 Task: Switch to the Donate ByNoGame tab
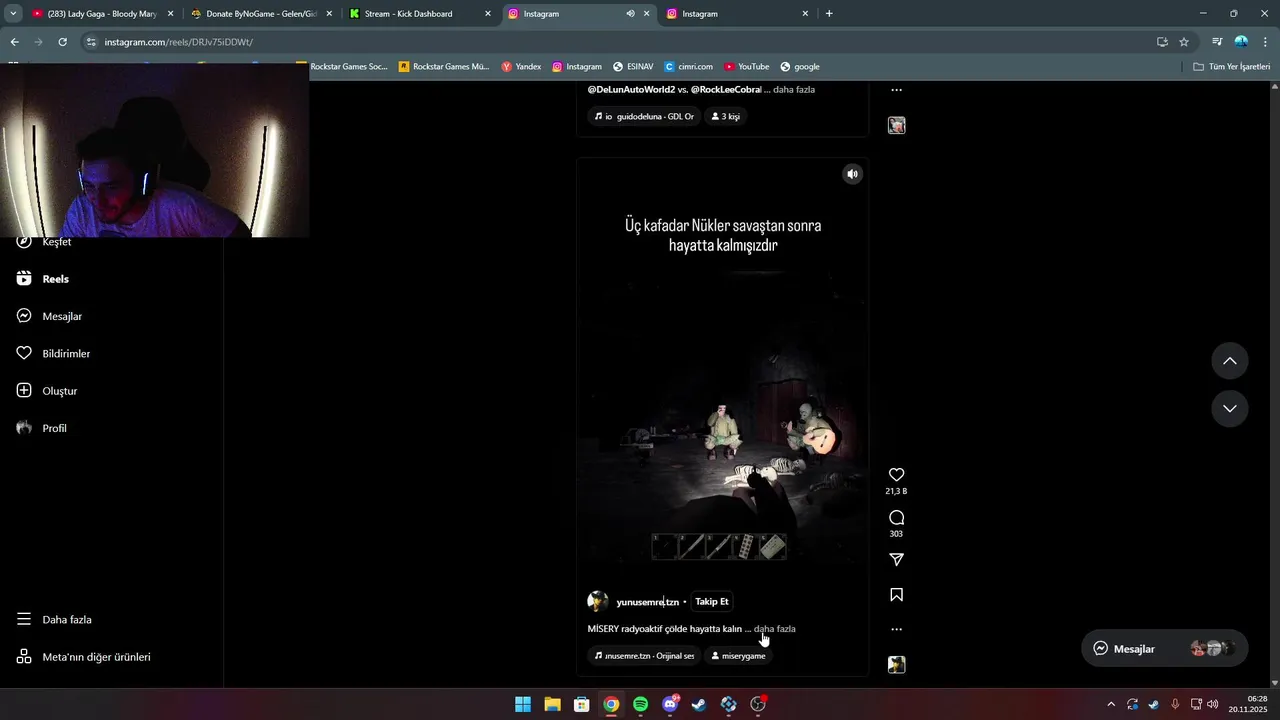(262, 14)
